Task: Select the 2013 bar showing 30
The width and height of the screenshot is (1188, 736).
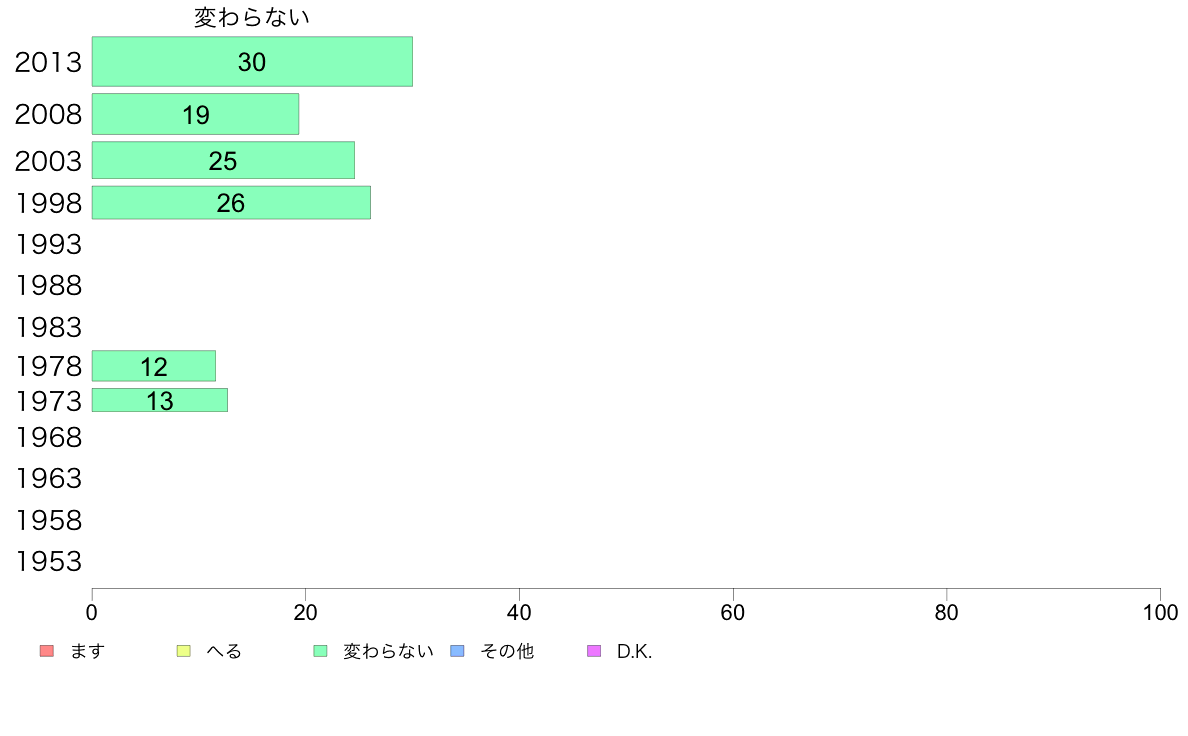Action: tap(252, 61)
